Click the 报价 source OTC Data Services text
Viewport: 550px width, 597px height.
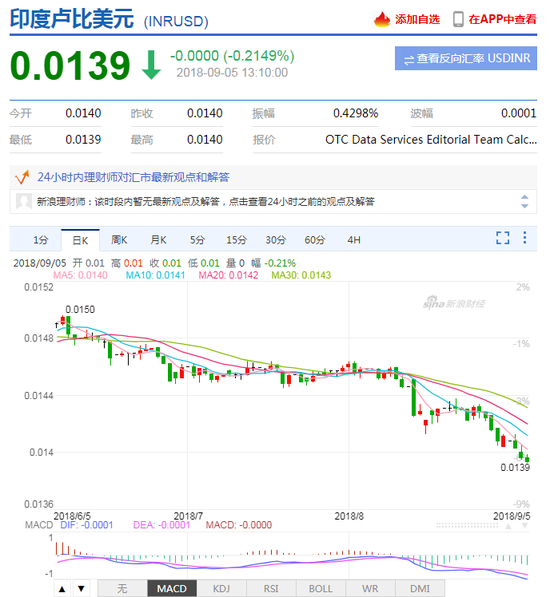[x=431, y=140]
